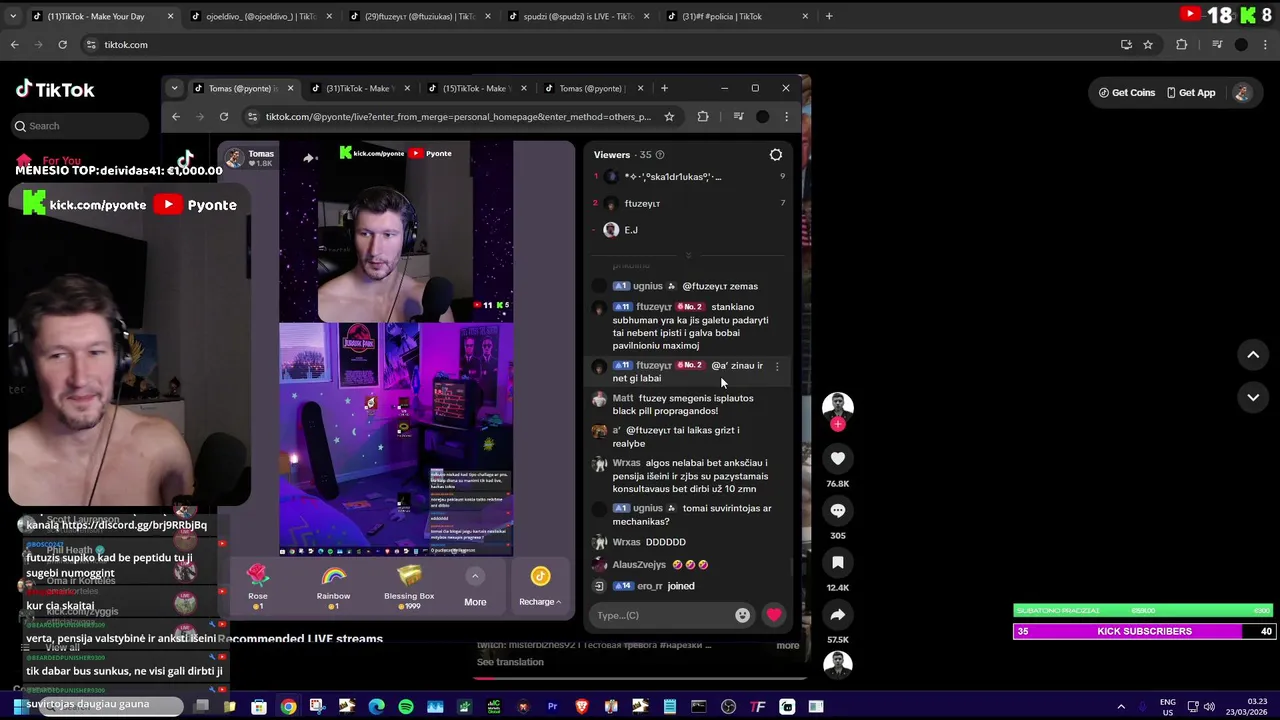The width and height of the screenshot is (1280, 720).
Task: Open options for ftuzey 'zinau ir net gi labai' comment
Action: [x=777, y=366]
